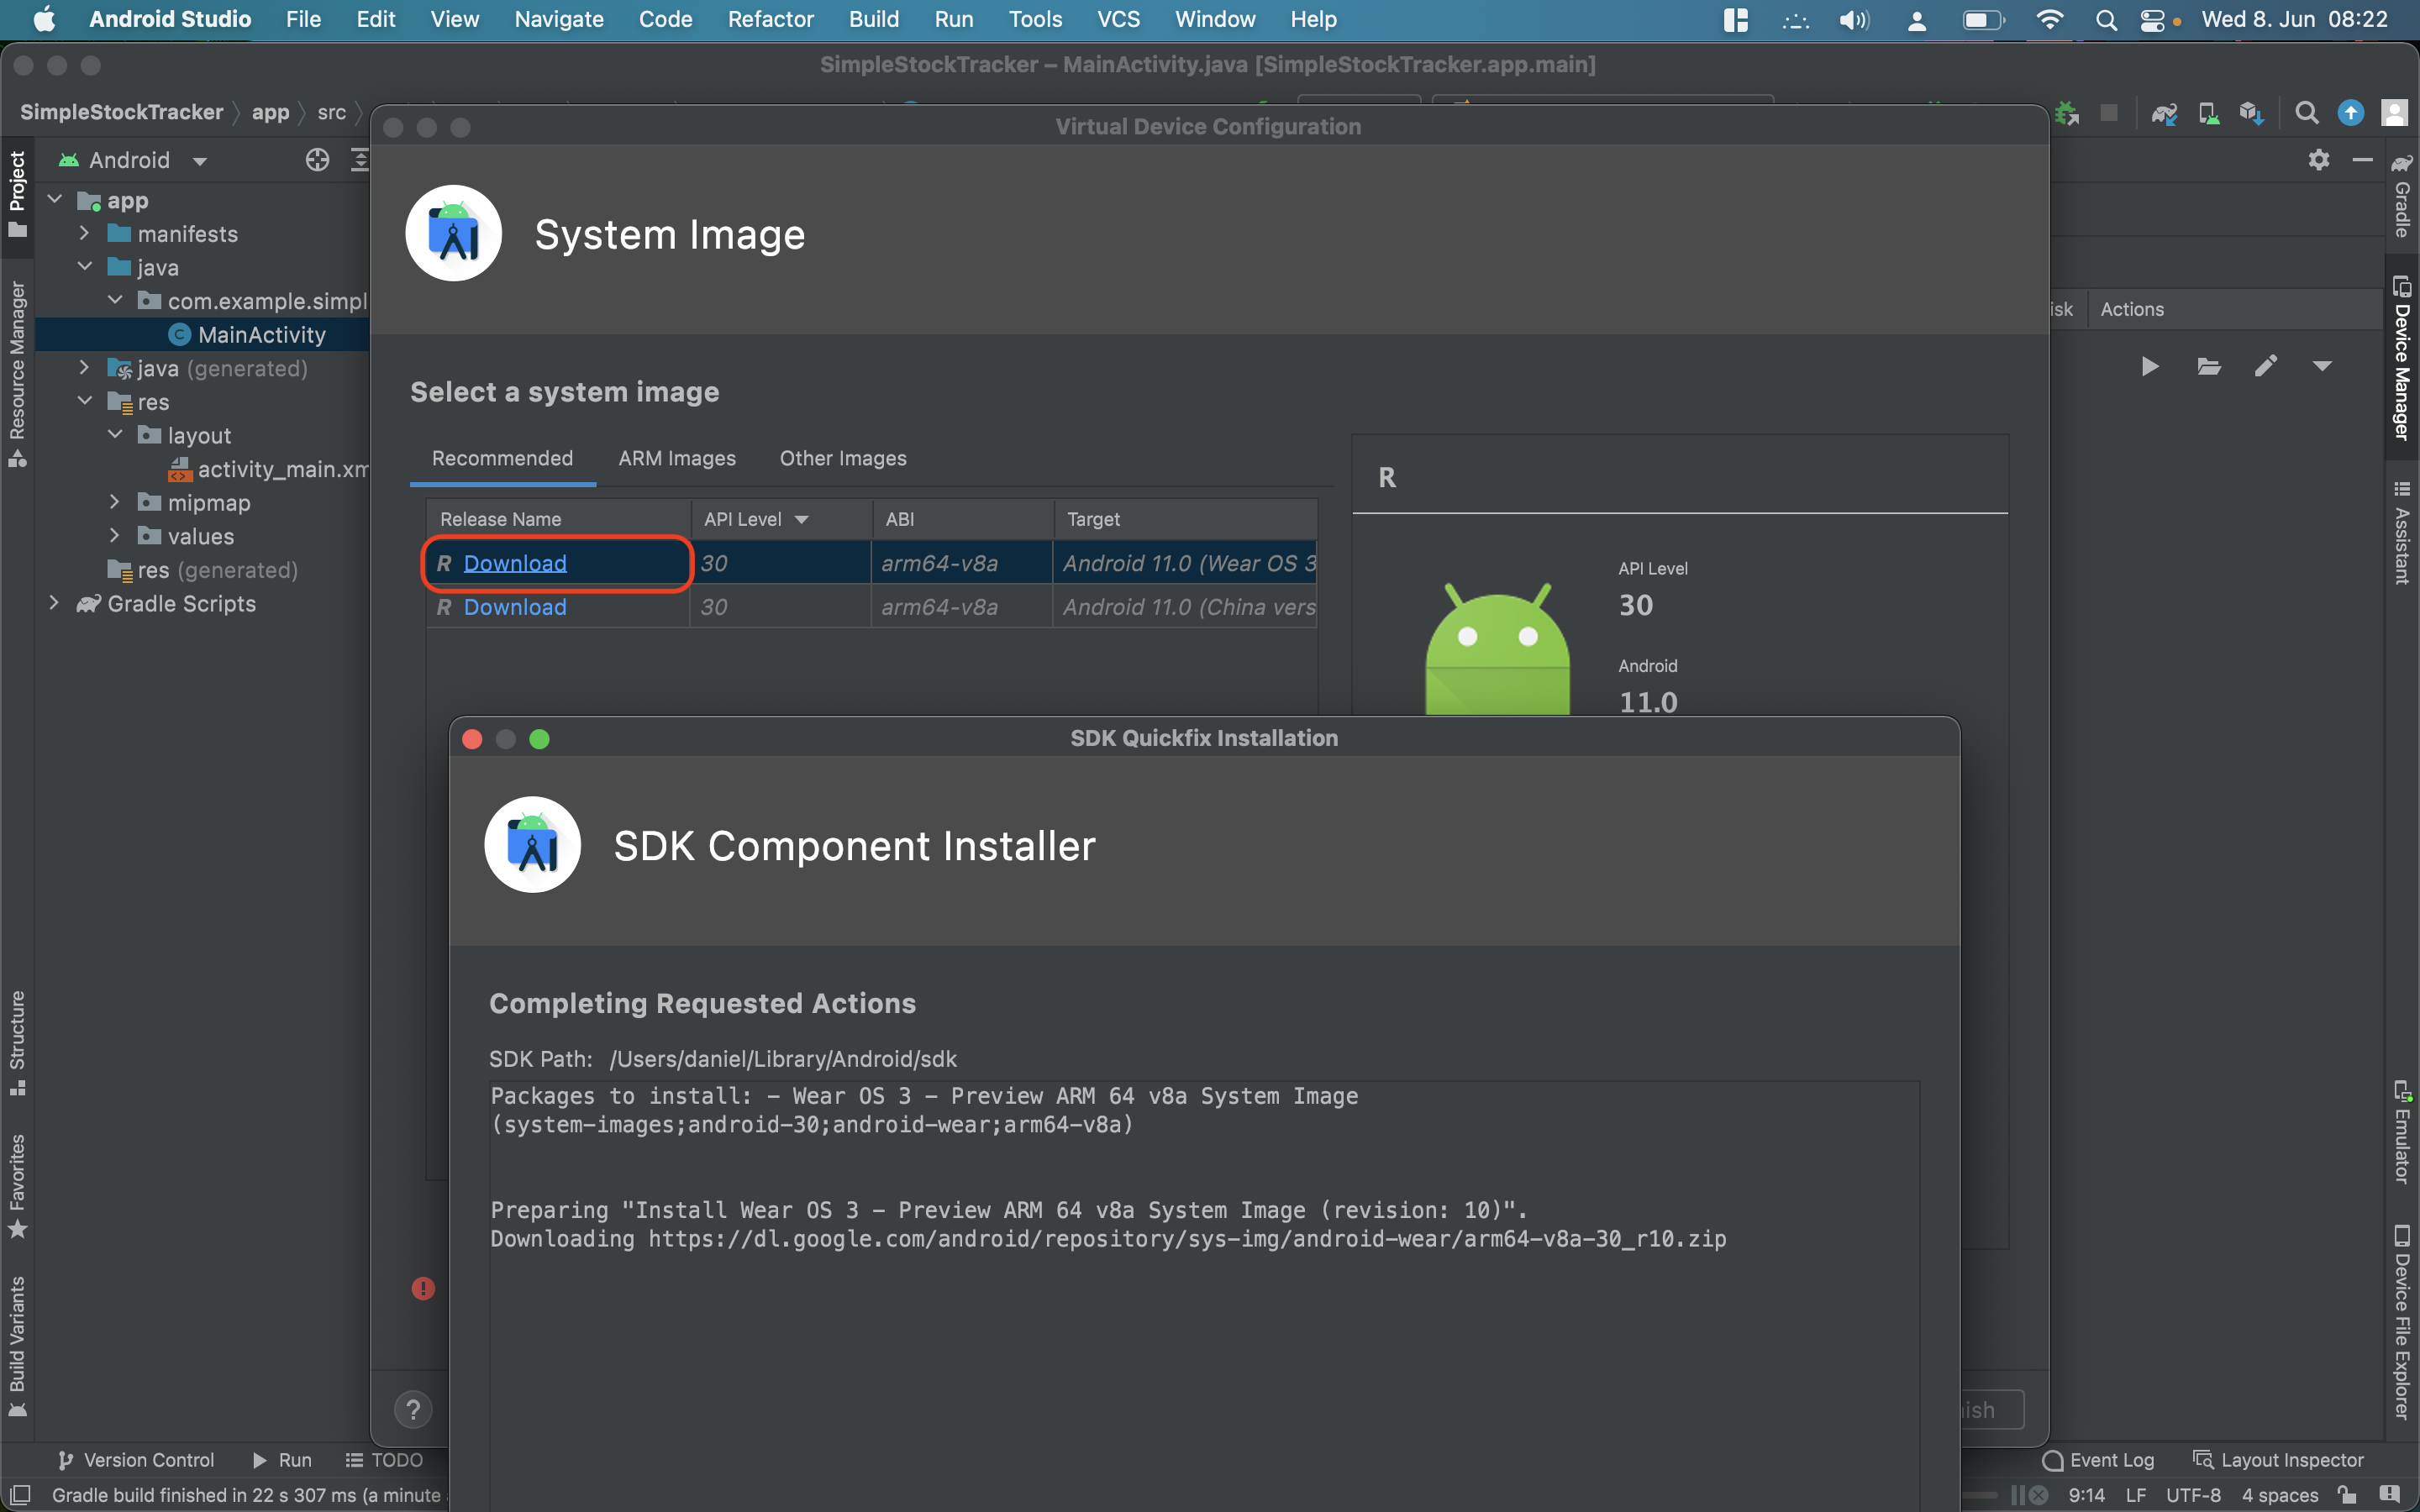Click Download link for China version image
2420x1512 pixels.
click(x=514, y=607)
